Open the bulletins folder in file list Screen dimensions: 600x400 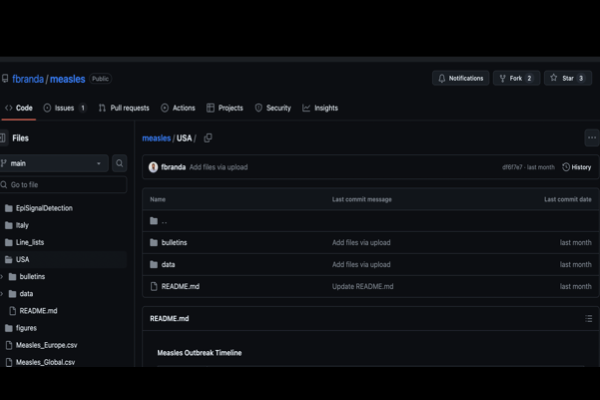[x=174, y=242]
